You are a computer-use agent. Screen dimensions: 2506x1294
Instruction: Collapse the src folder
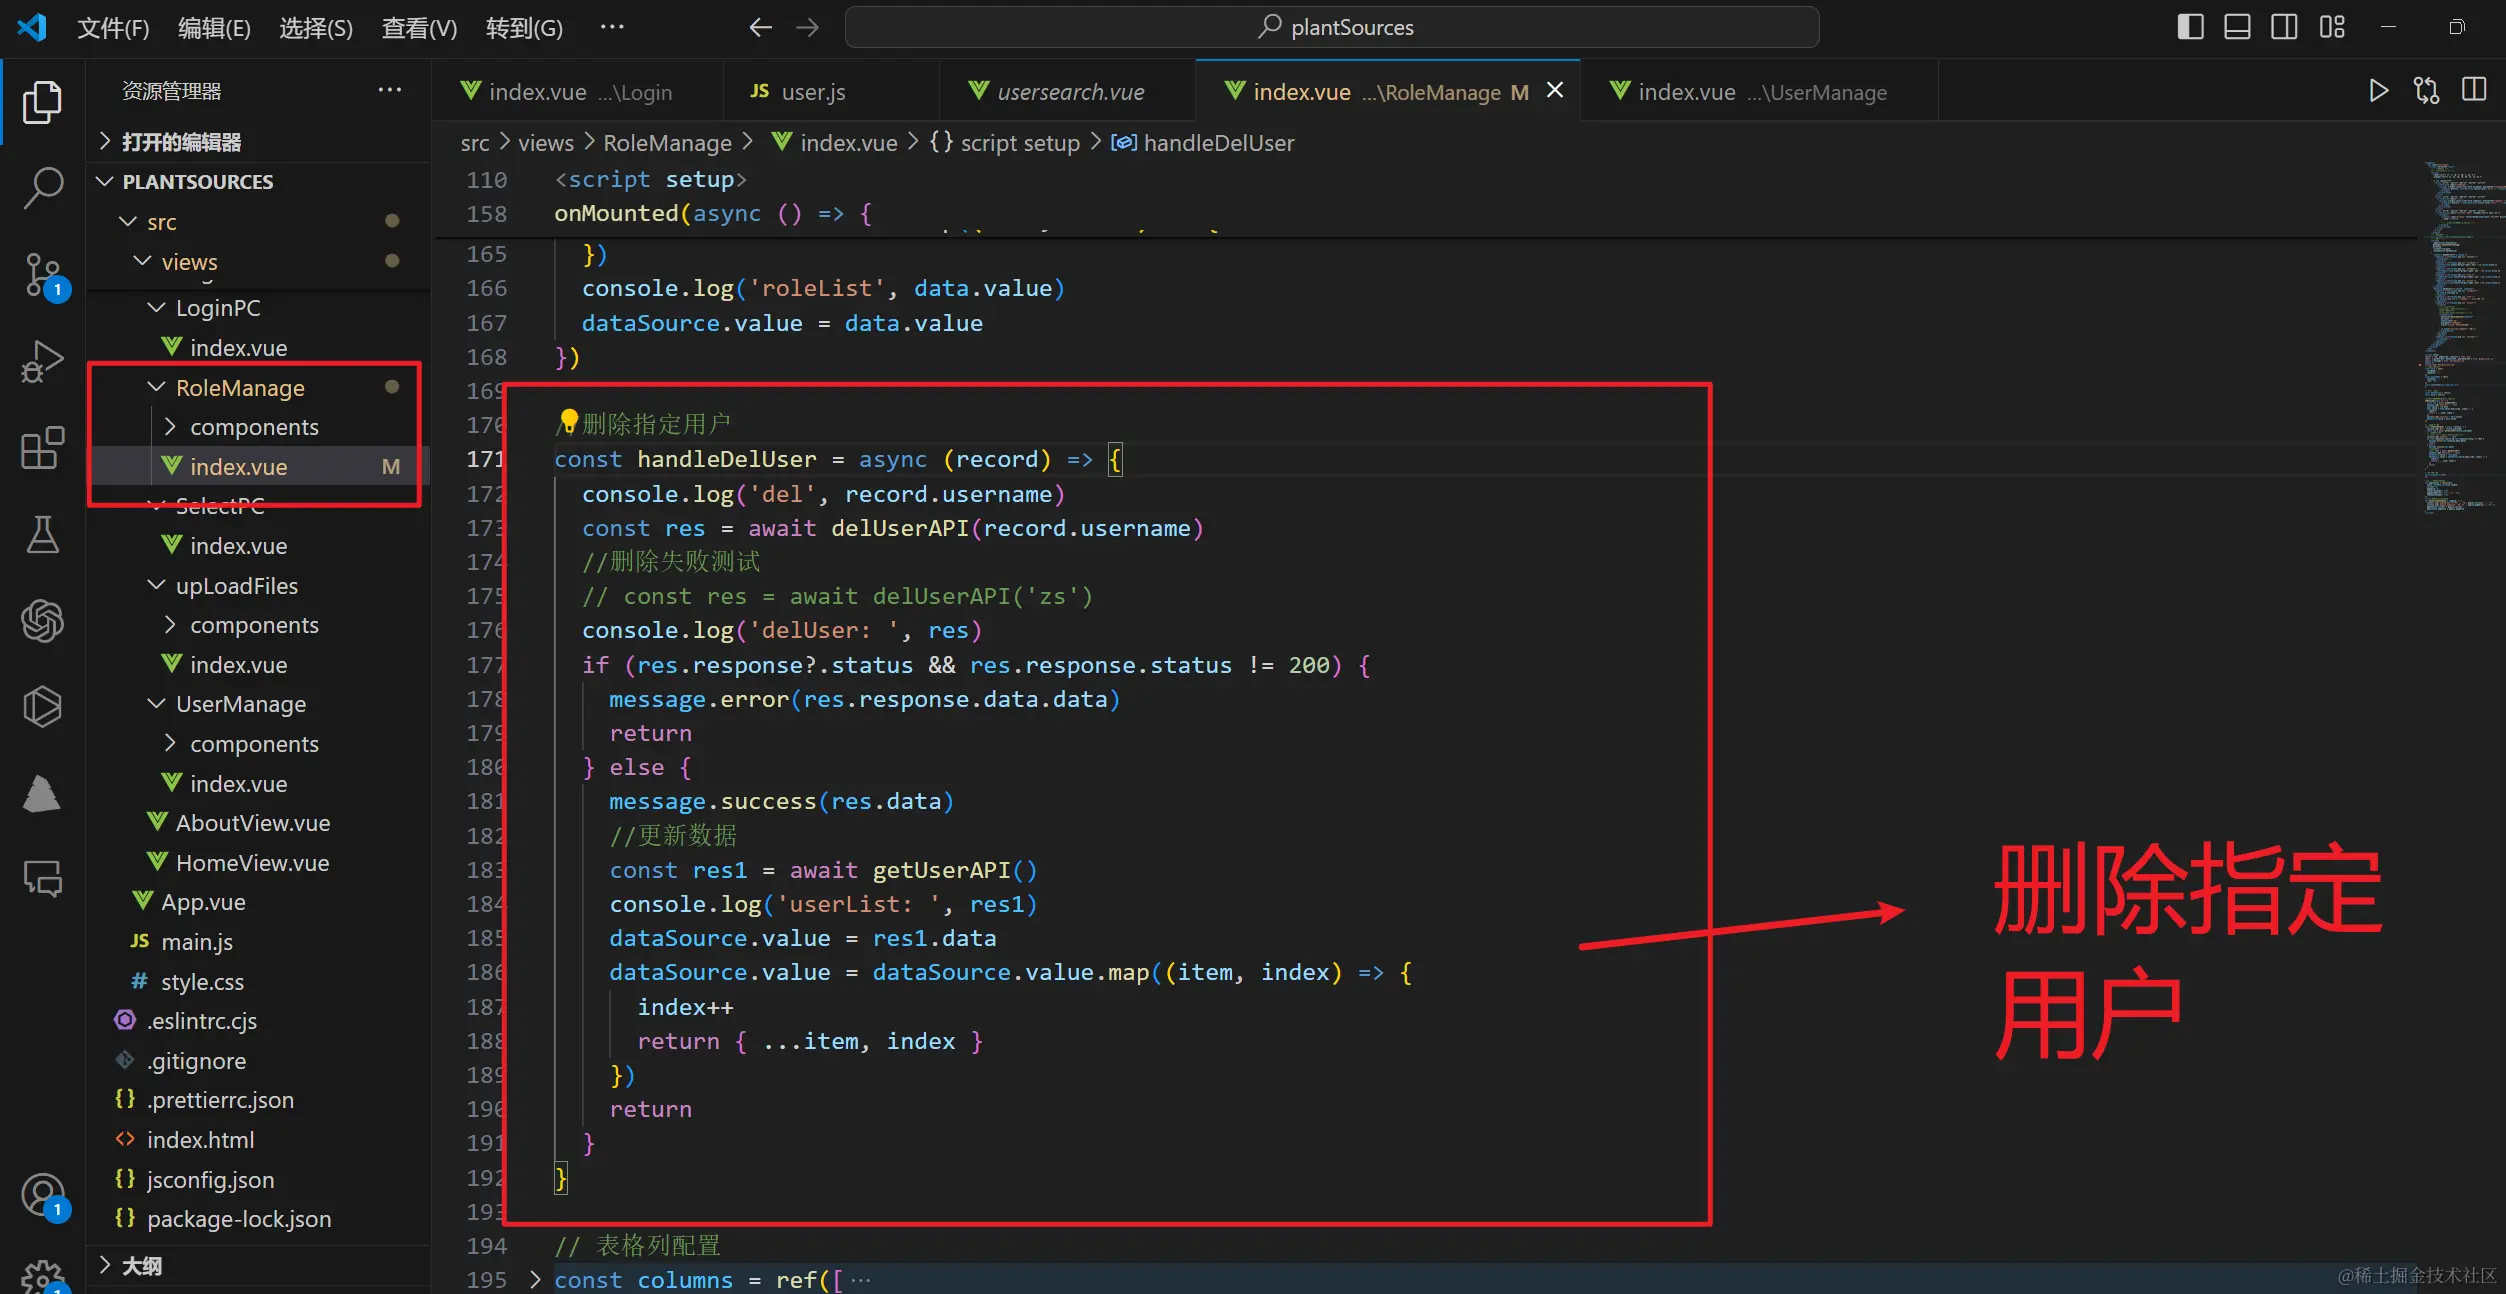click(x=258, y=222)
